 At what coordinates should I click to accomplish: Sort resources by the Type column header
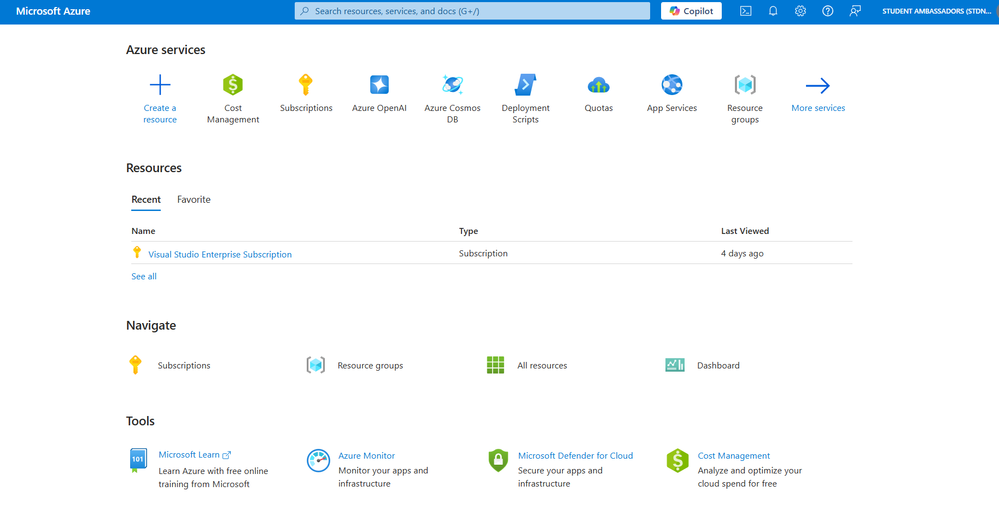click(468, 231)
